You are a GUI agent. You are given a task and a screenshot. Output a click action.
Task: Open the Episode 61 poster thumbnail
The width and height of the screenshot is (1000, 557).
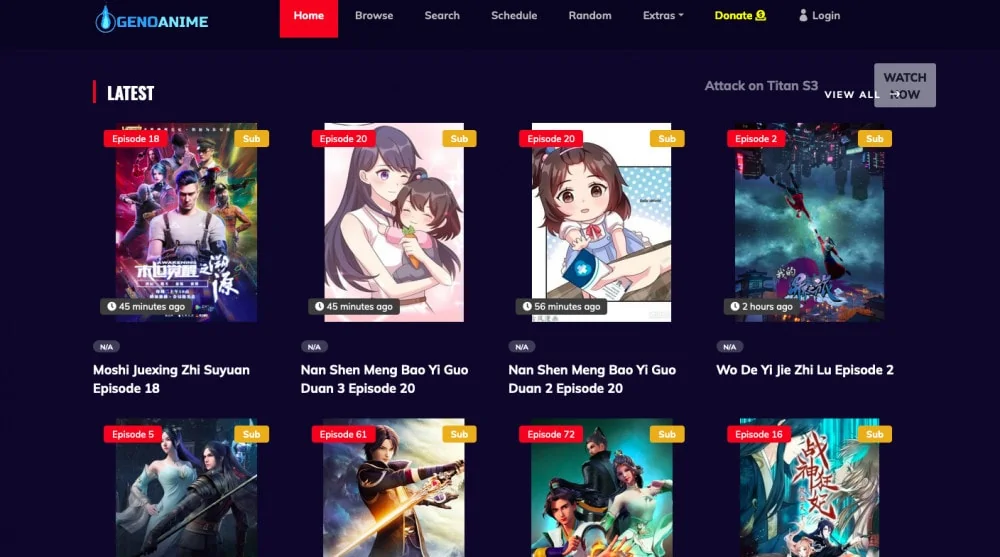[394, 488]
